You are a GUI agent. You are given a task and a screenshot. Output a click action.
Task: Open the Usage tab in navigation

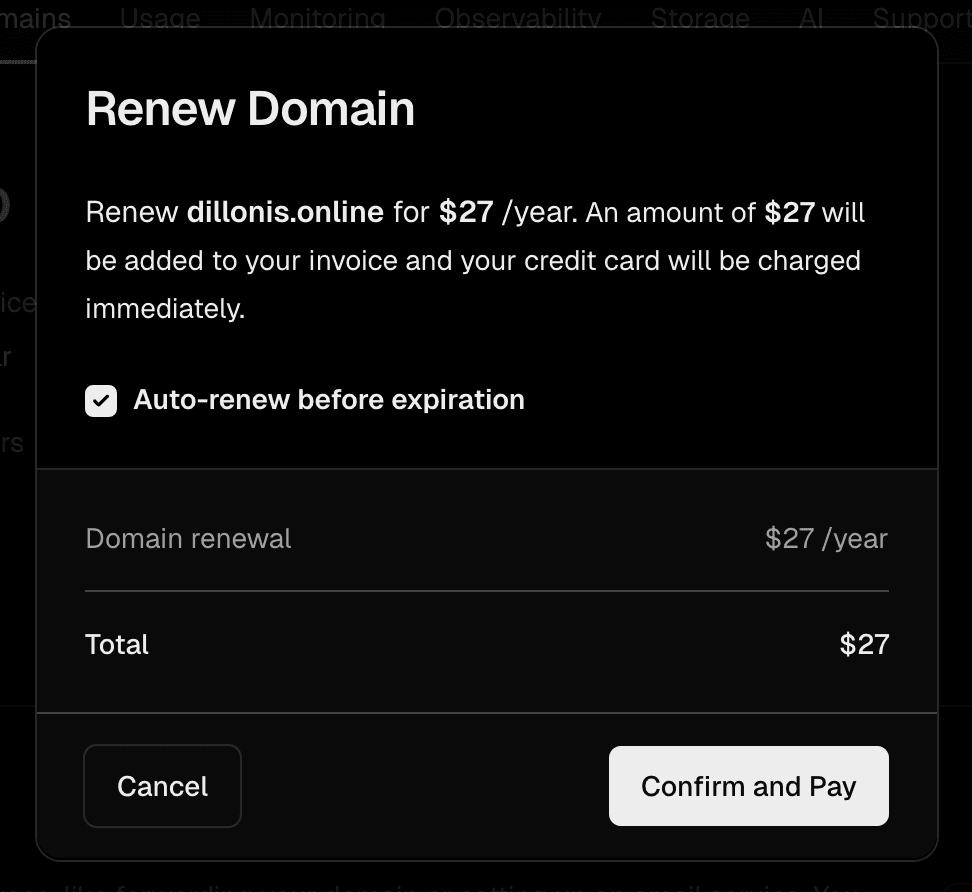pos(159,18)
